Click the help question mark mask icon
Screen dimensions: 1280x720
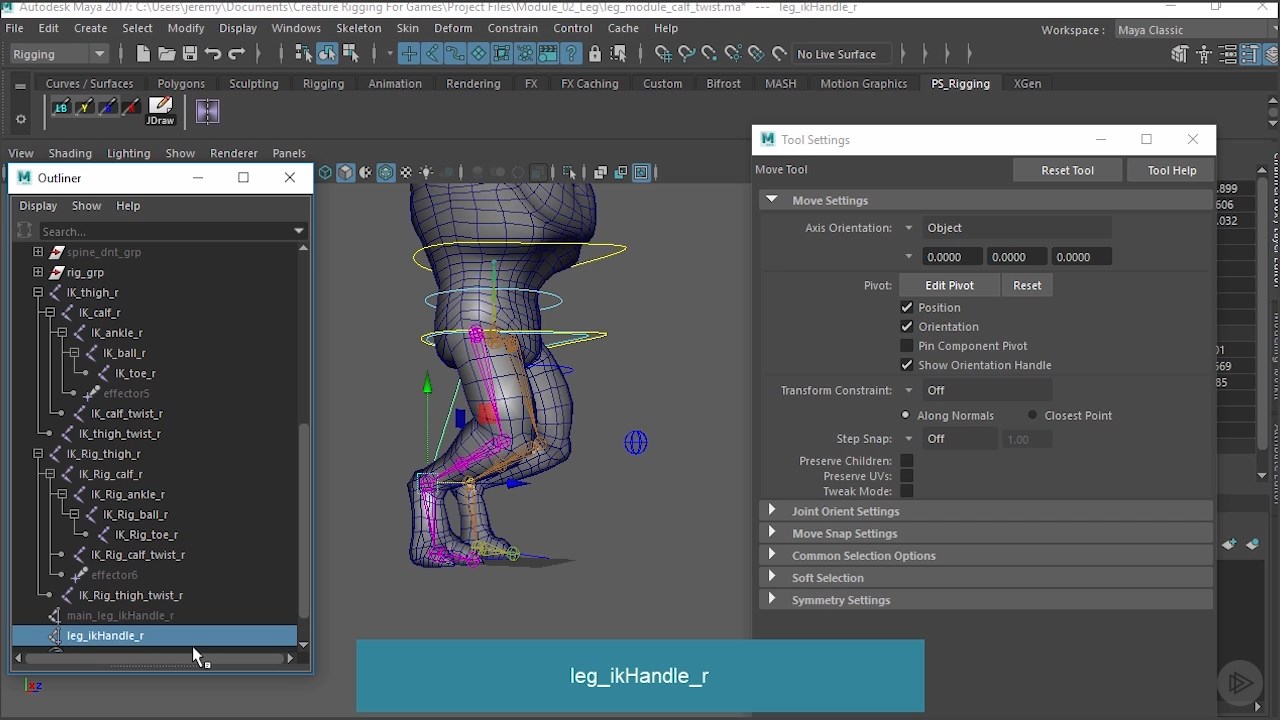point(571,54)
